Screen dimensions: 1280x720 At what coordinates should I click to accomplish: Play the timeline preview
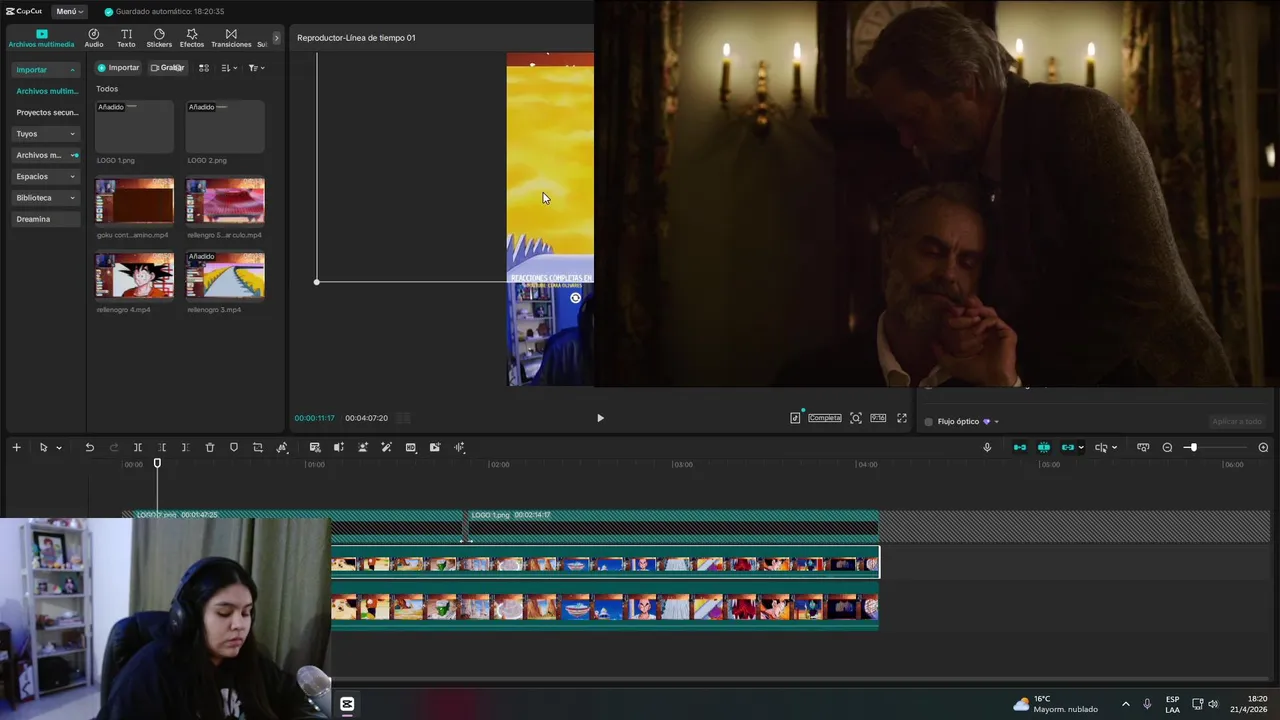[600, 418]
